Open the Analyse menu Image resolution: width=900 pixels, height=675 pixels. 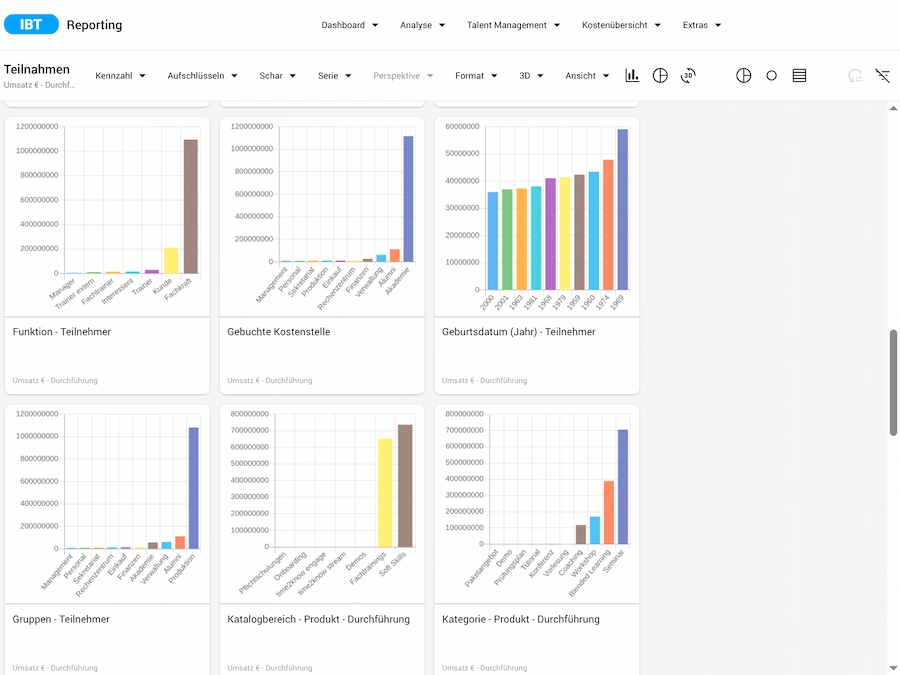point(422,25)
